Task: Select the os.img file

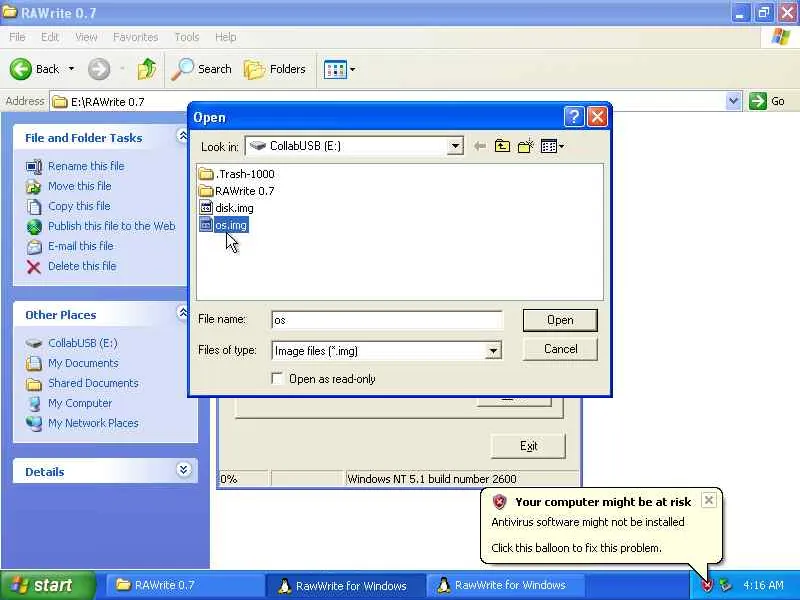Action: coord(223,225)
